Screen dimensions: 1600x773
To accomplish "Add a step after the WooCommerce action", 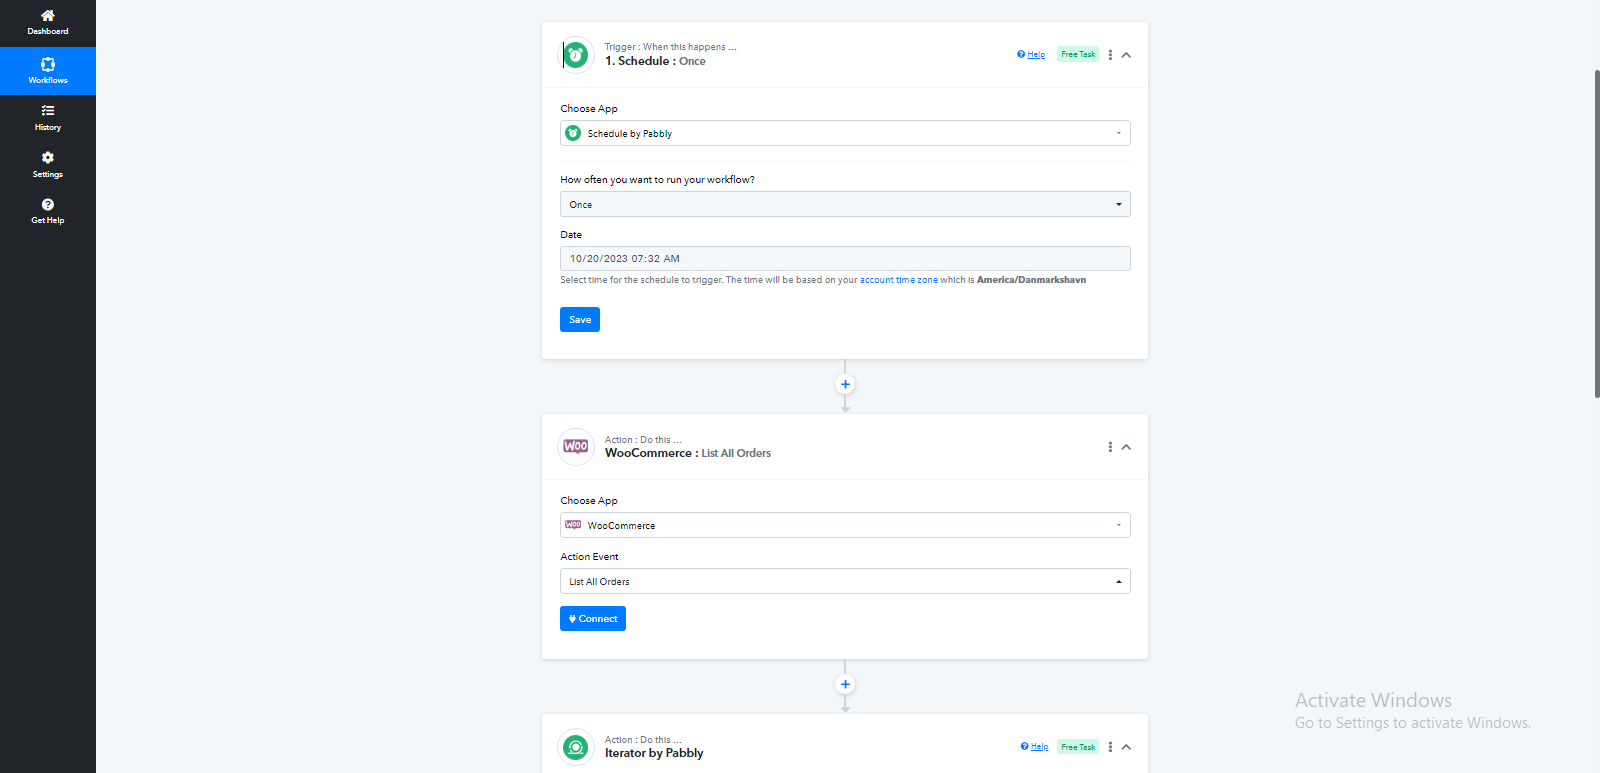I will [x=845, y=684].
